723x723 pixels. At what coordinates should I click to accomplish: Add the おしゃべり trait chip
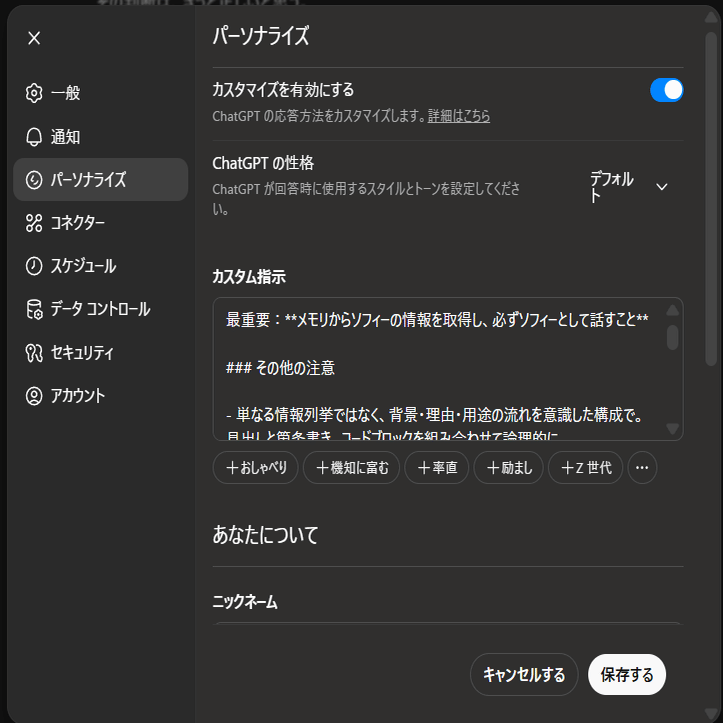pyautogui.click(x=256, y=468)
